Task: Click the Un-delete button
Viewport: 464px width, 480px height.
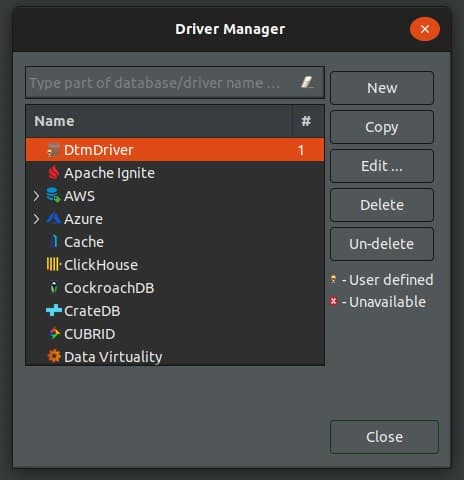Action: (382, 244)
